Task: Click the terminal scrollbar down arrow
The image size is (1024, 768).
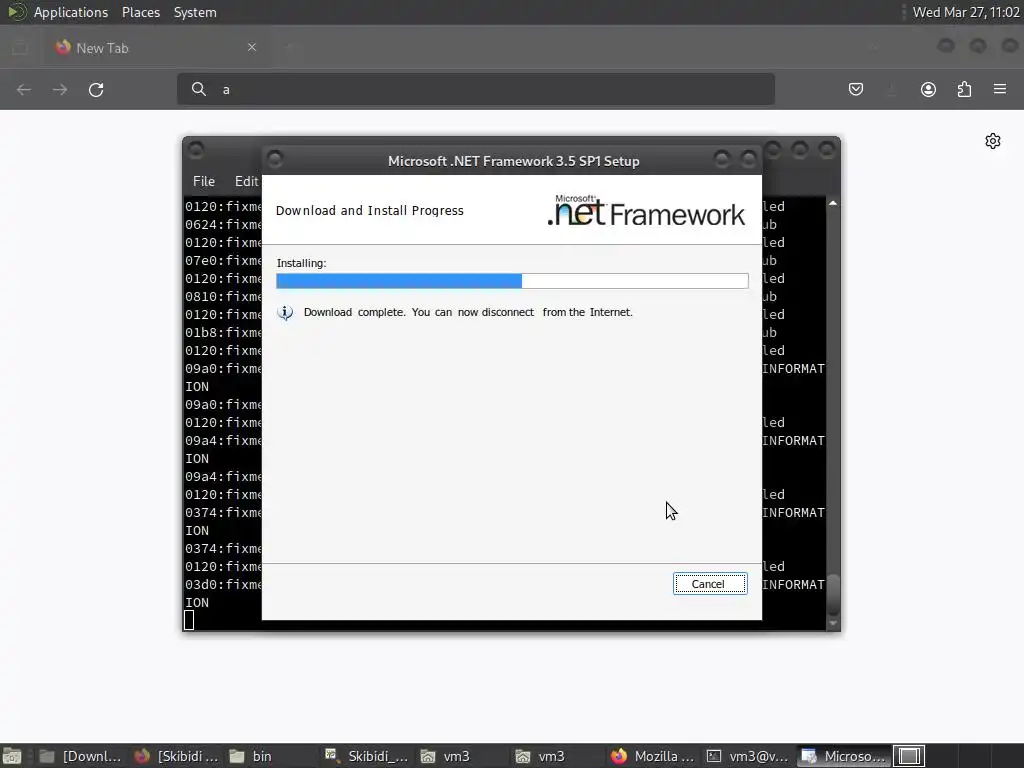Action: [833, 624]
